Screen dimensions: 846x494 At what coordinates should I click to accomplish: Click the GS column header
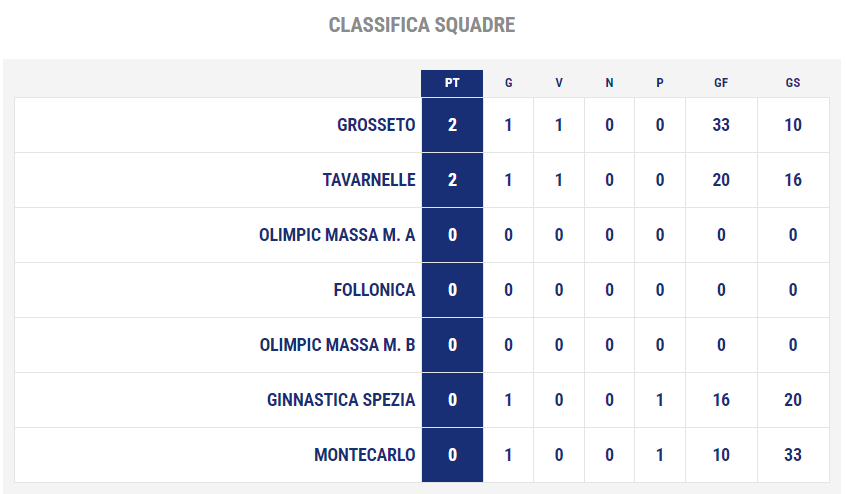(x=793, y=83)
